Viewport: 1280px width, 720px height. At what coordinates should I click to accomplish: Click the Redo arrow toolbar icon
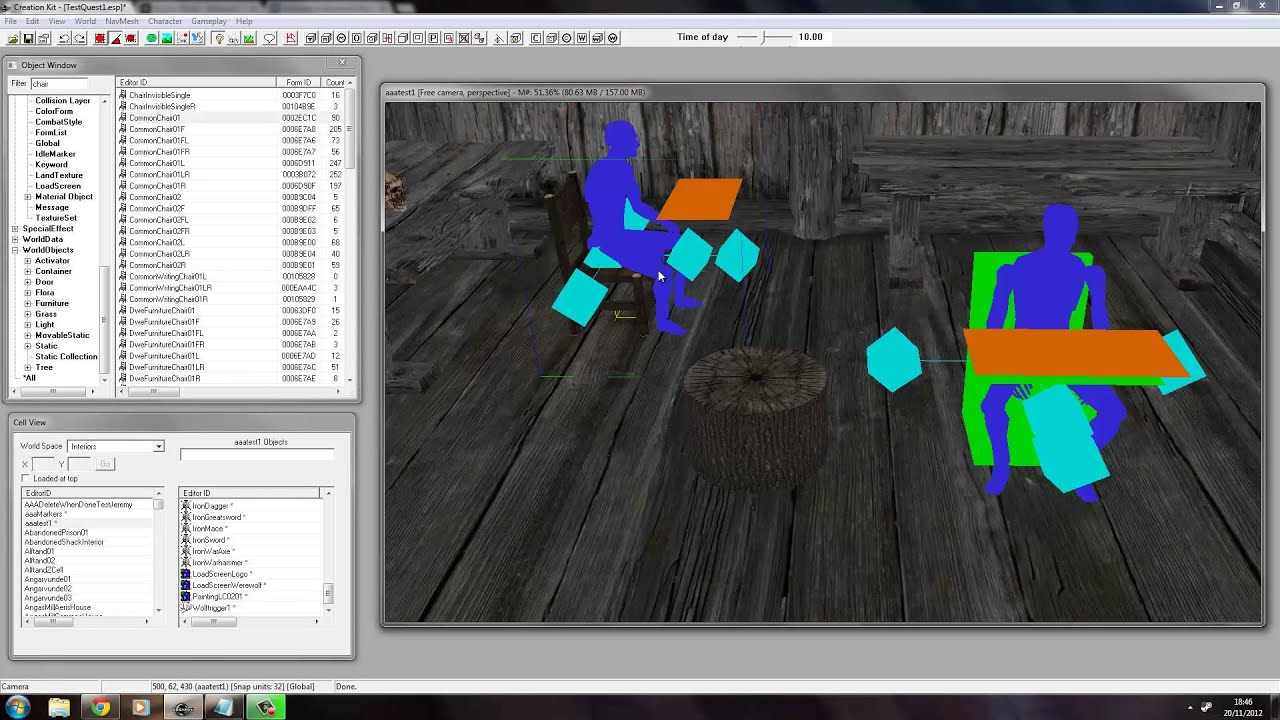[x=80, y=38]
